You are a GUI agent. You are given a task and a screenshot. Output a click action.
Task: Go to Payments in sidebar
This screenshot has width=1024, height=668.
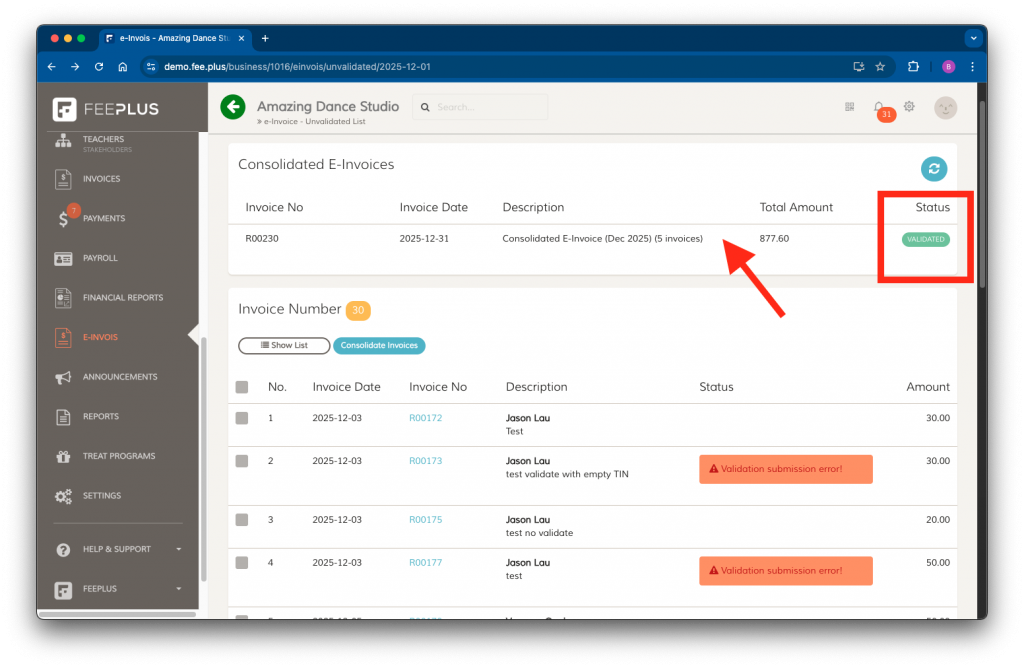pyautogui.click(x=103, y=218)
